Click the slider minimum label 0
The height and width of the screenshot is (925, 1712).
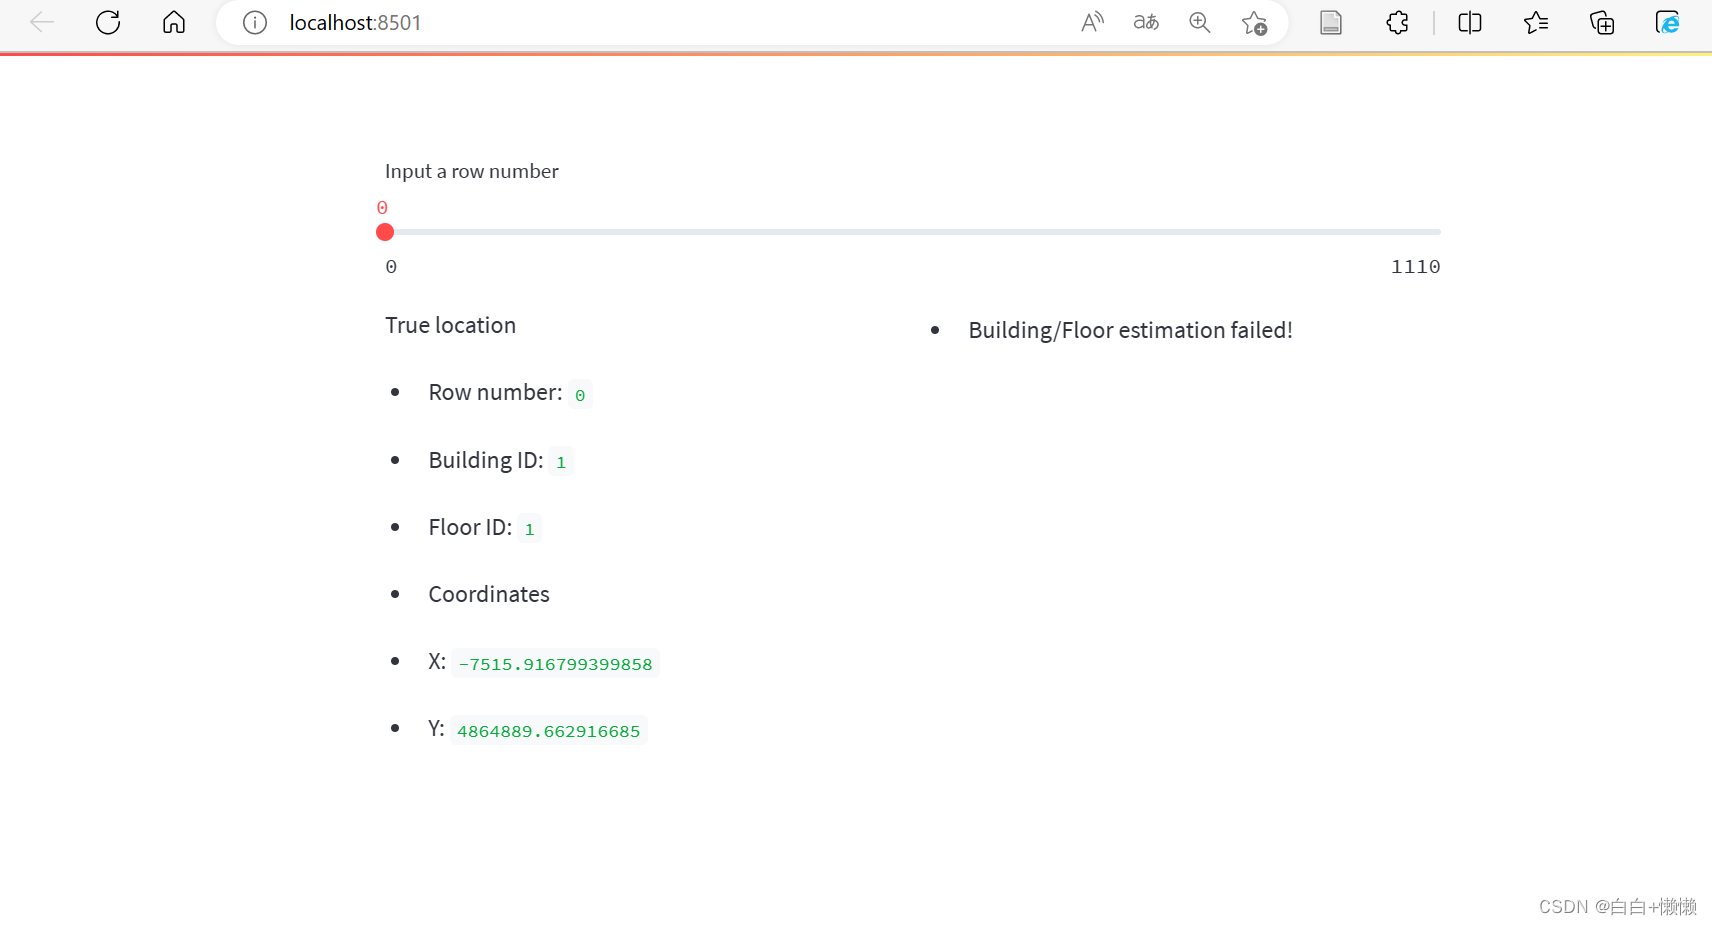point(391,267)
